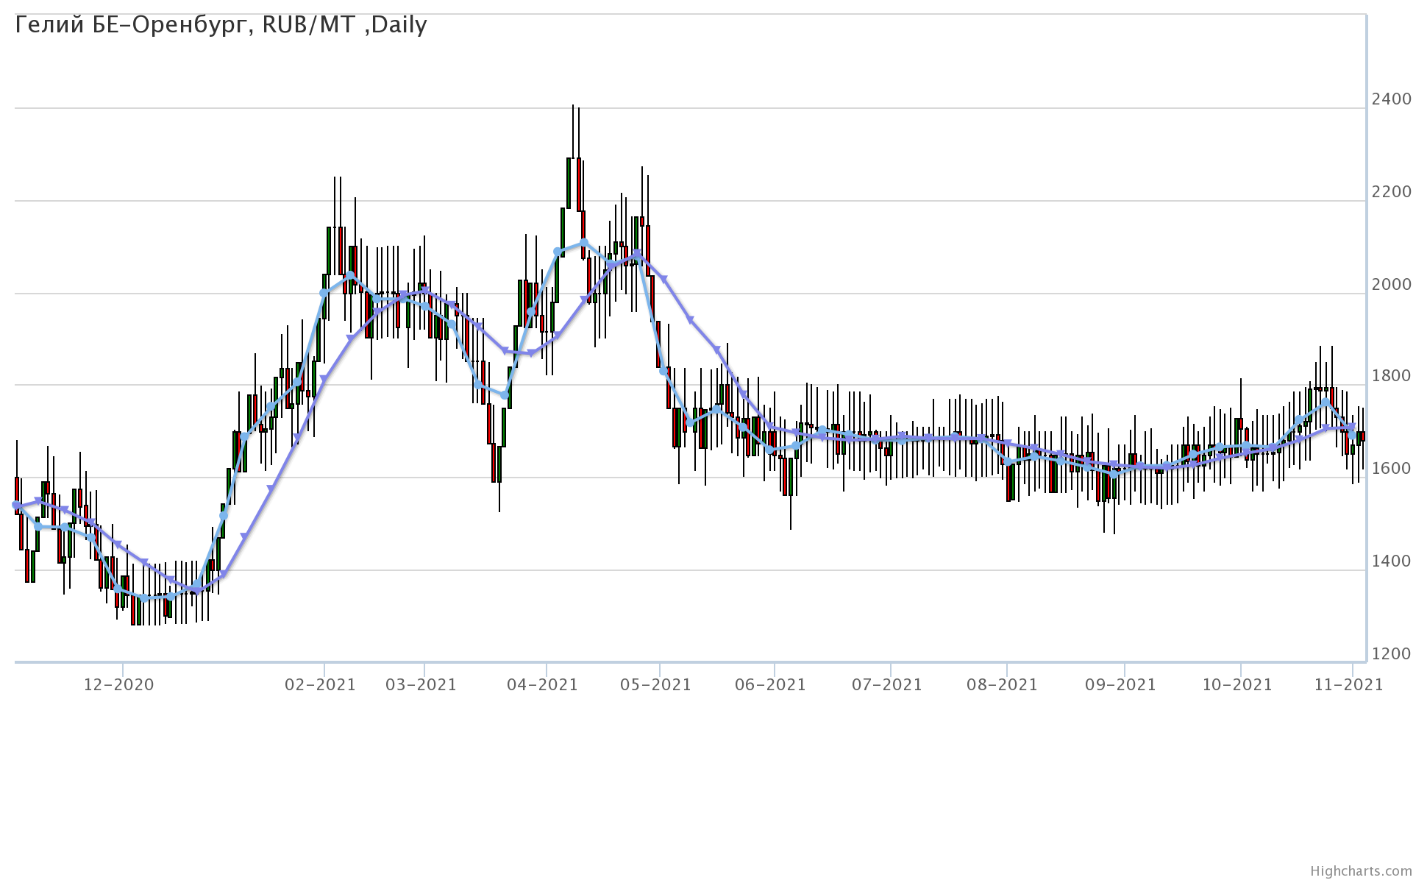Select the 1800 price axis label
This screenshot has height=883, width=1427.
[x=1392, y=377]
